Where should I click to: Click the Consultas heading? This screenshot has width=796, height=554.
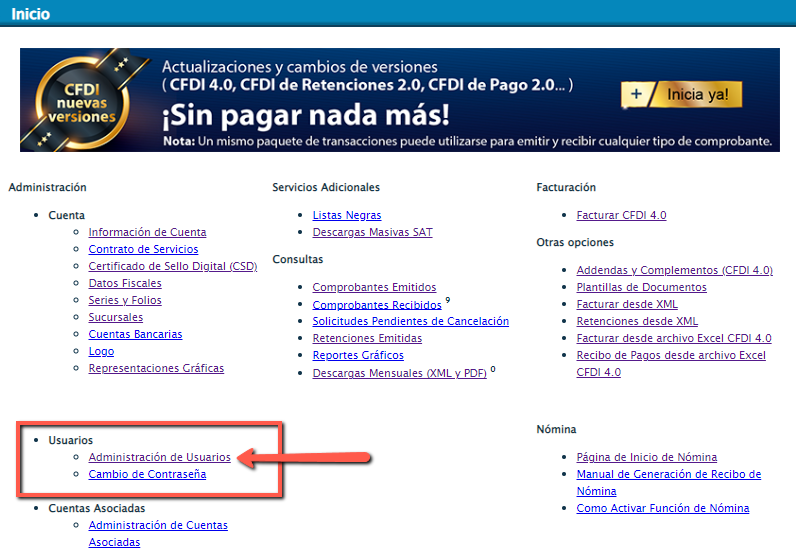tap(297, 259)
